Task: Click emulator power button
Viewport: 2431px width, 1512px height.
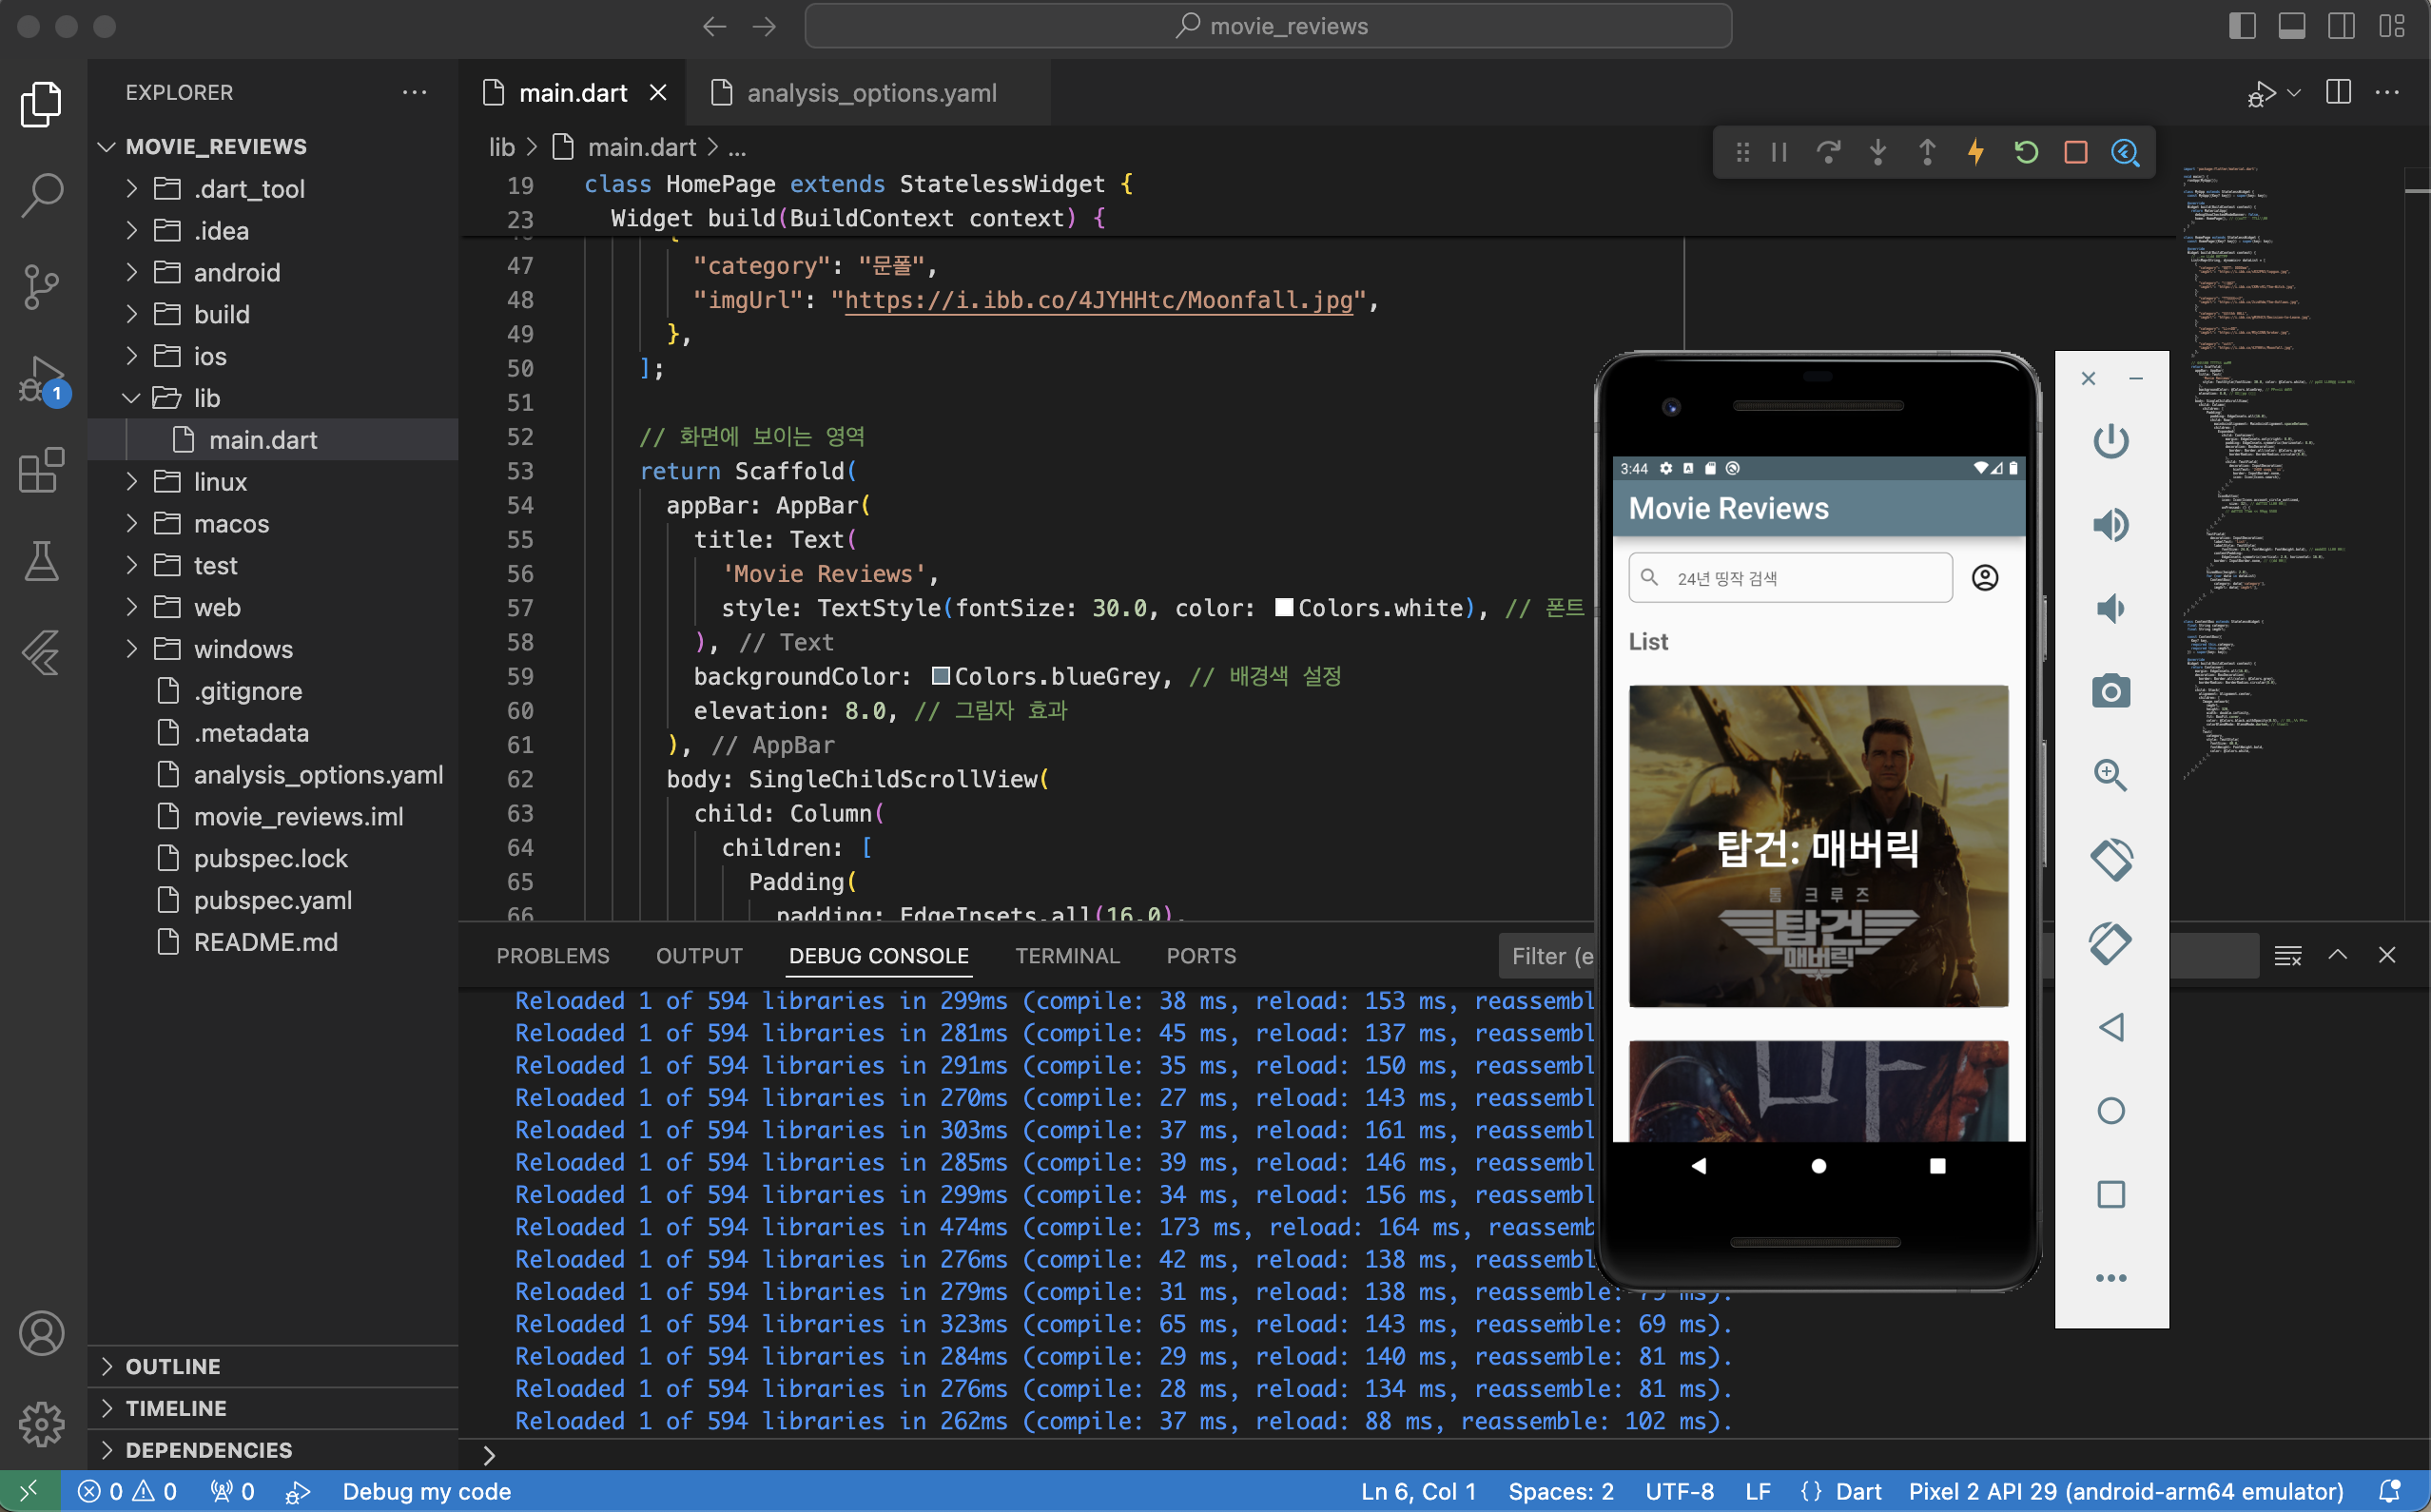Action: pos(2111,441)
